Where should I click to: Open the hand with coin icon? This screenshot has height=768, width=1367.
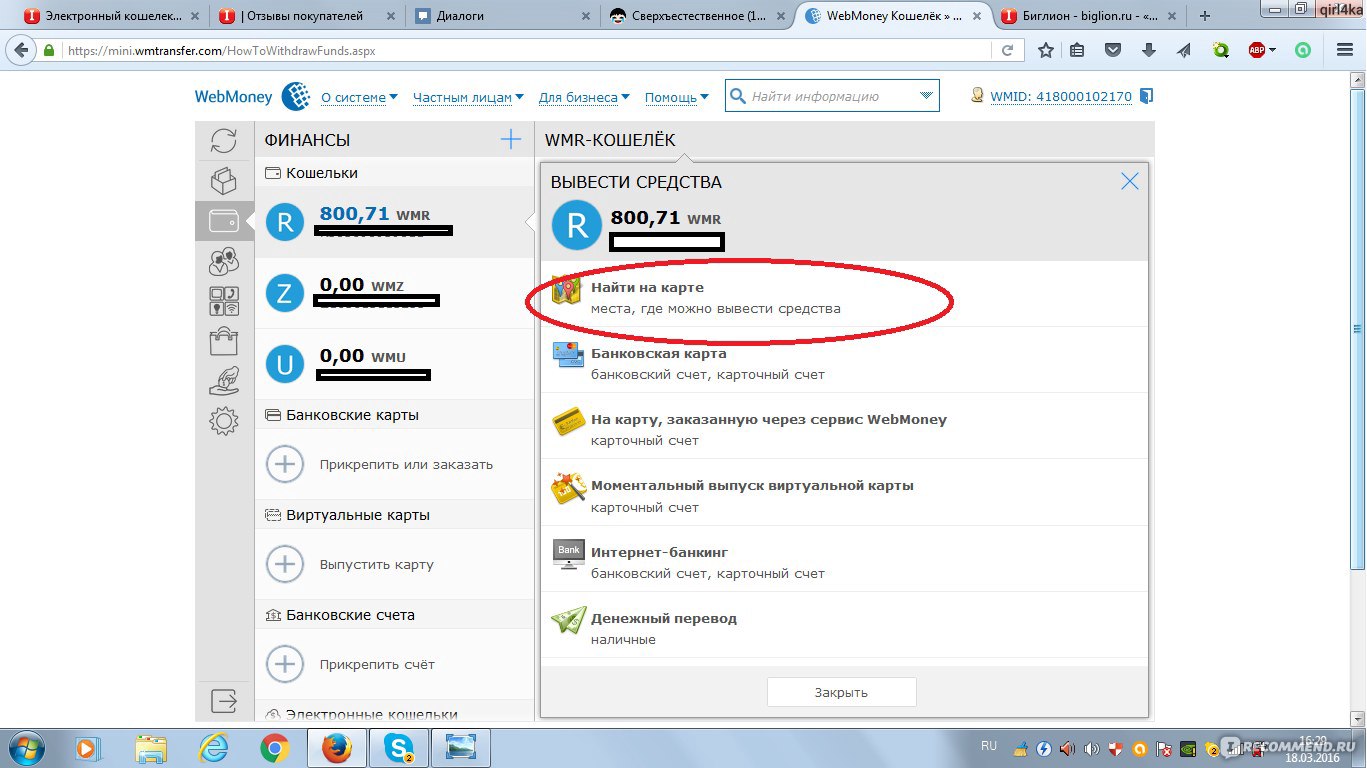[224, 381]
